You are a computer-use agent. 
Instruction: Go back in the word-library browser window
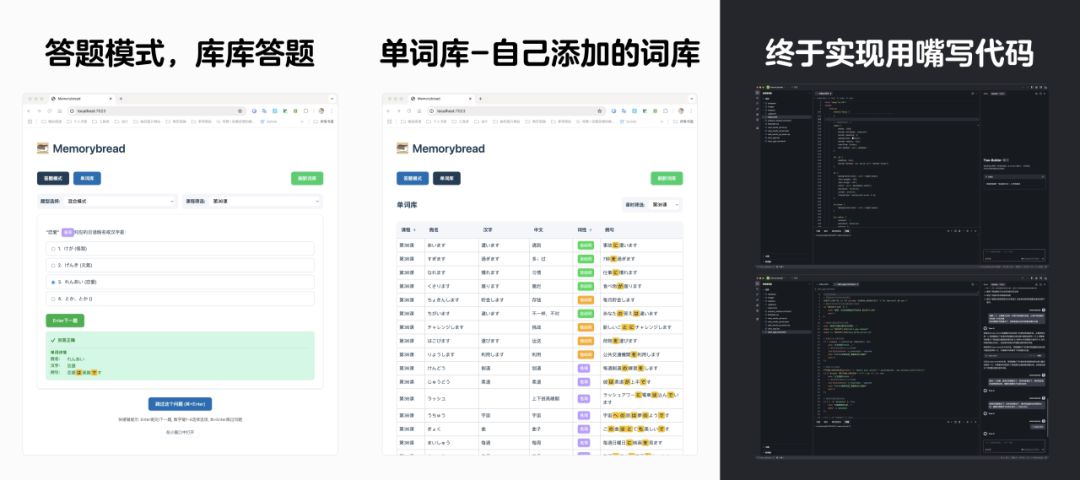point(388,111)
